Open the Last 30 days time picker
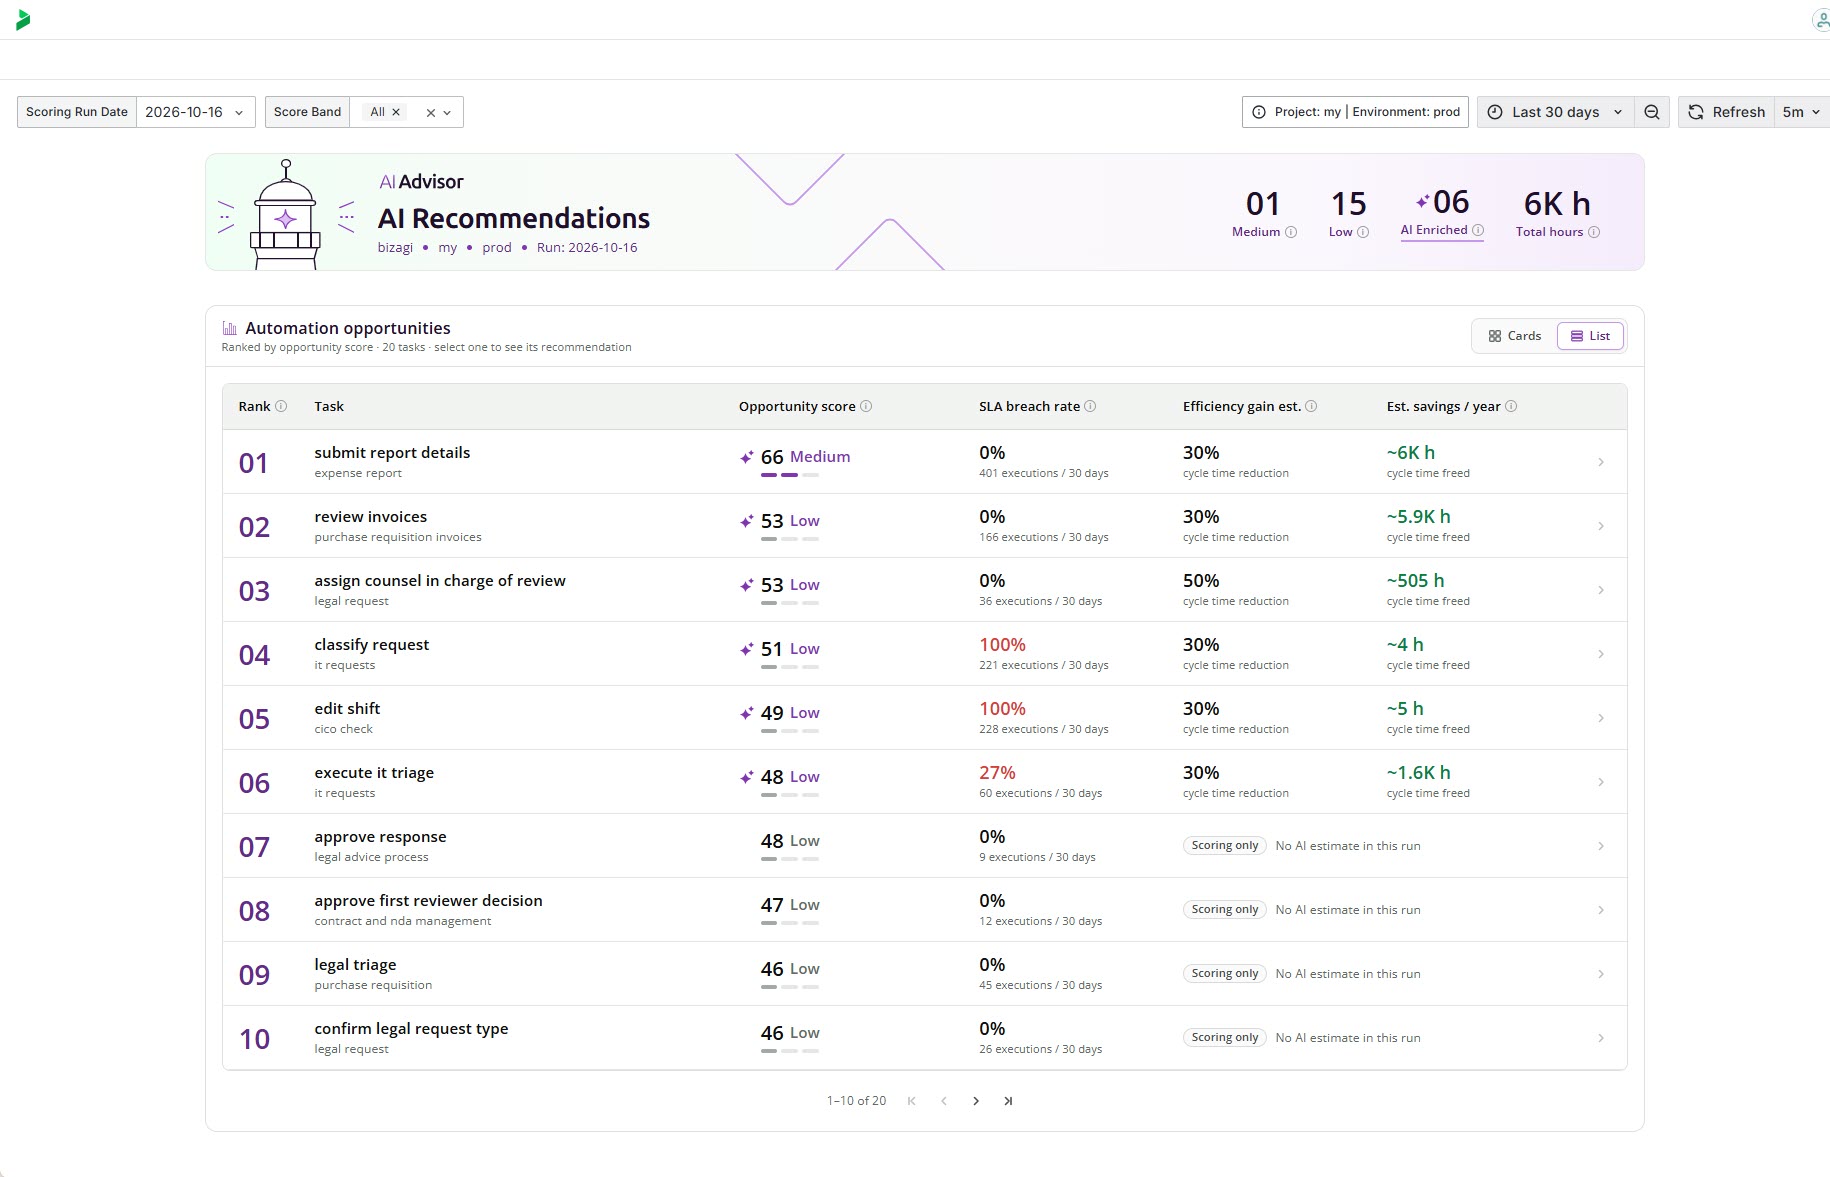The height and width of the screenshot is (1177, 1830). coord(1556,112)
